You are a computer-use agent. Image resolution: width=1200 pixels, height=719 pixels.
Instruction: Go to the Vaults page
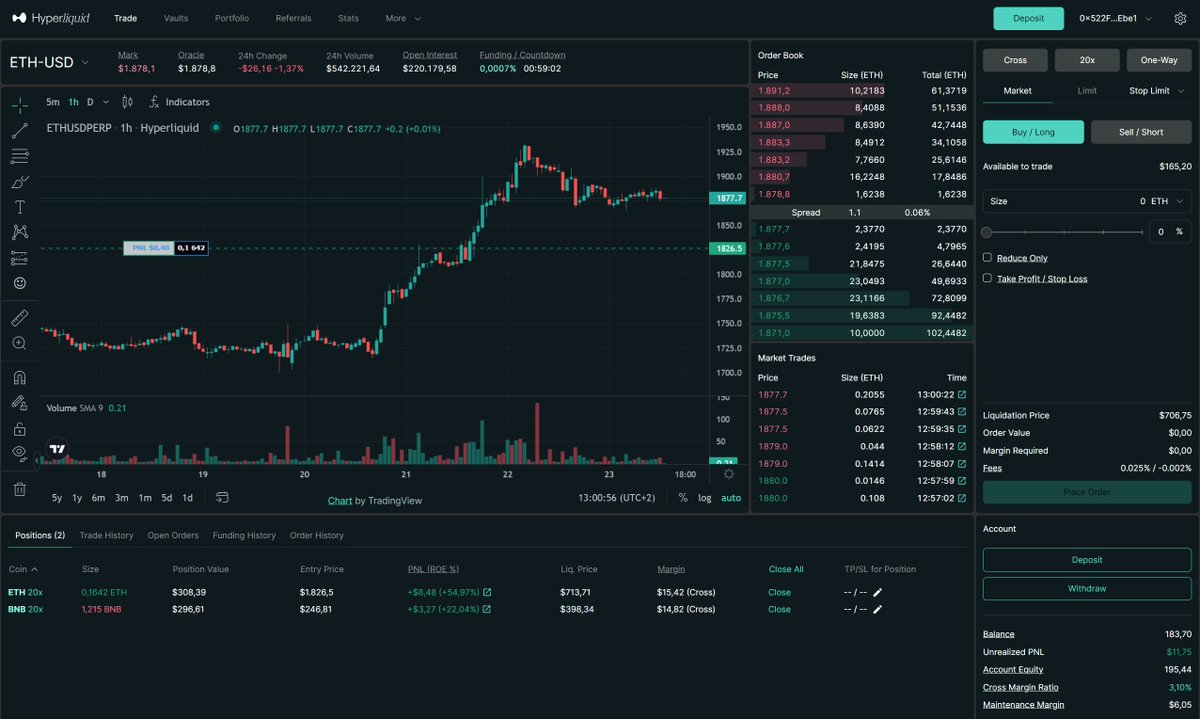(x=176, y=18)
